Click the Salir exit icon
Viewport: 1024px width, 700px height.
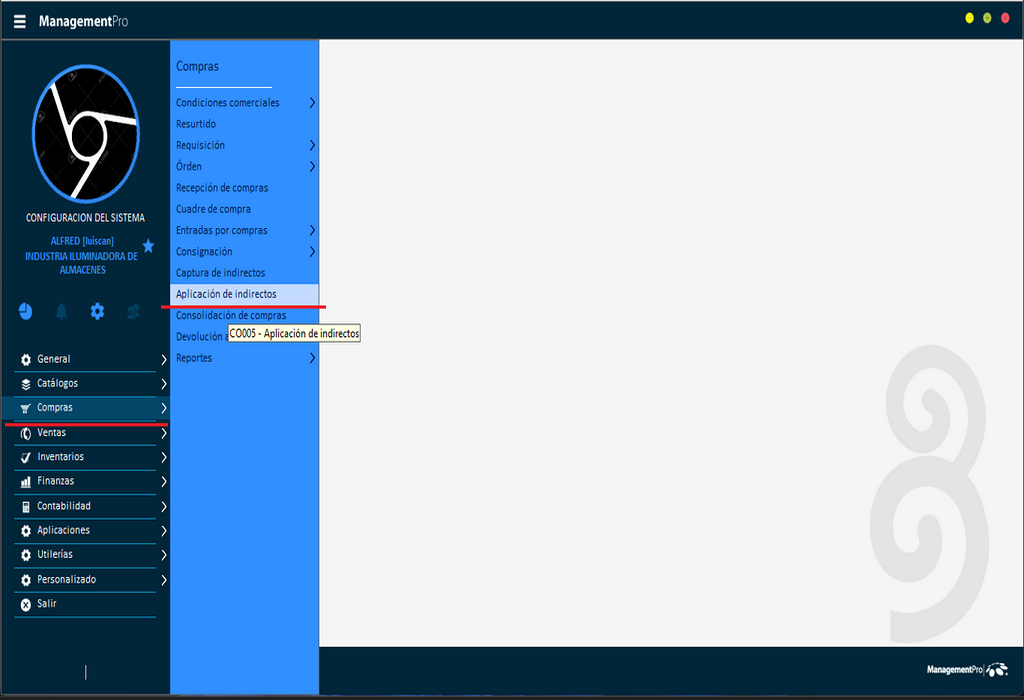(26, 604)
